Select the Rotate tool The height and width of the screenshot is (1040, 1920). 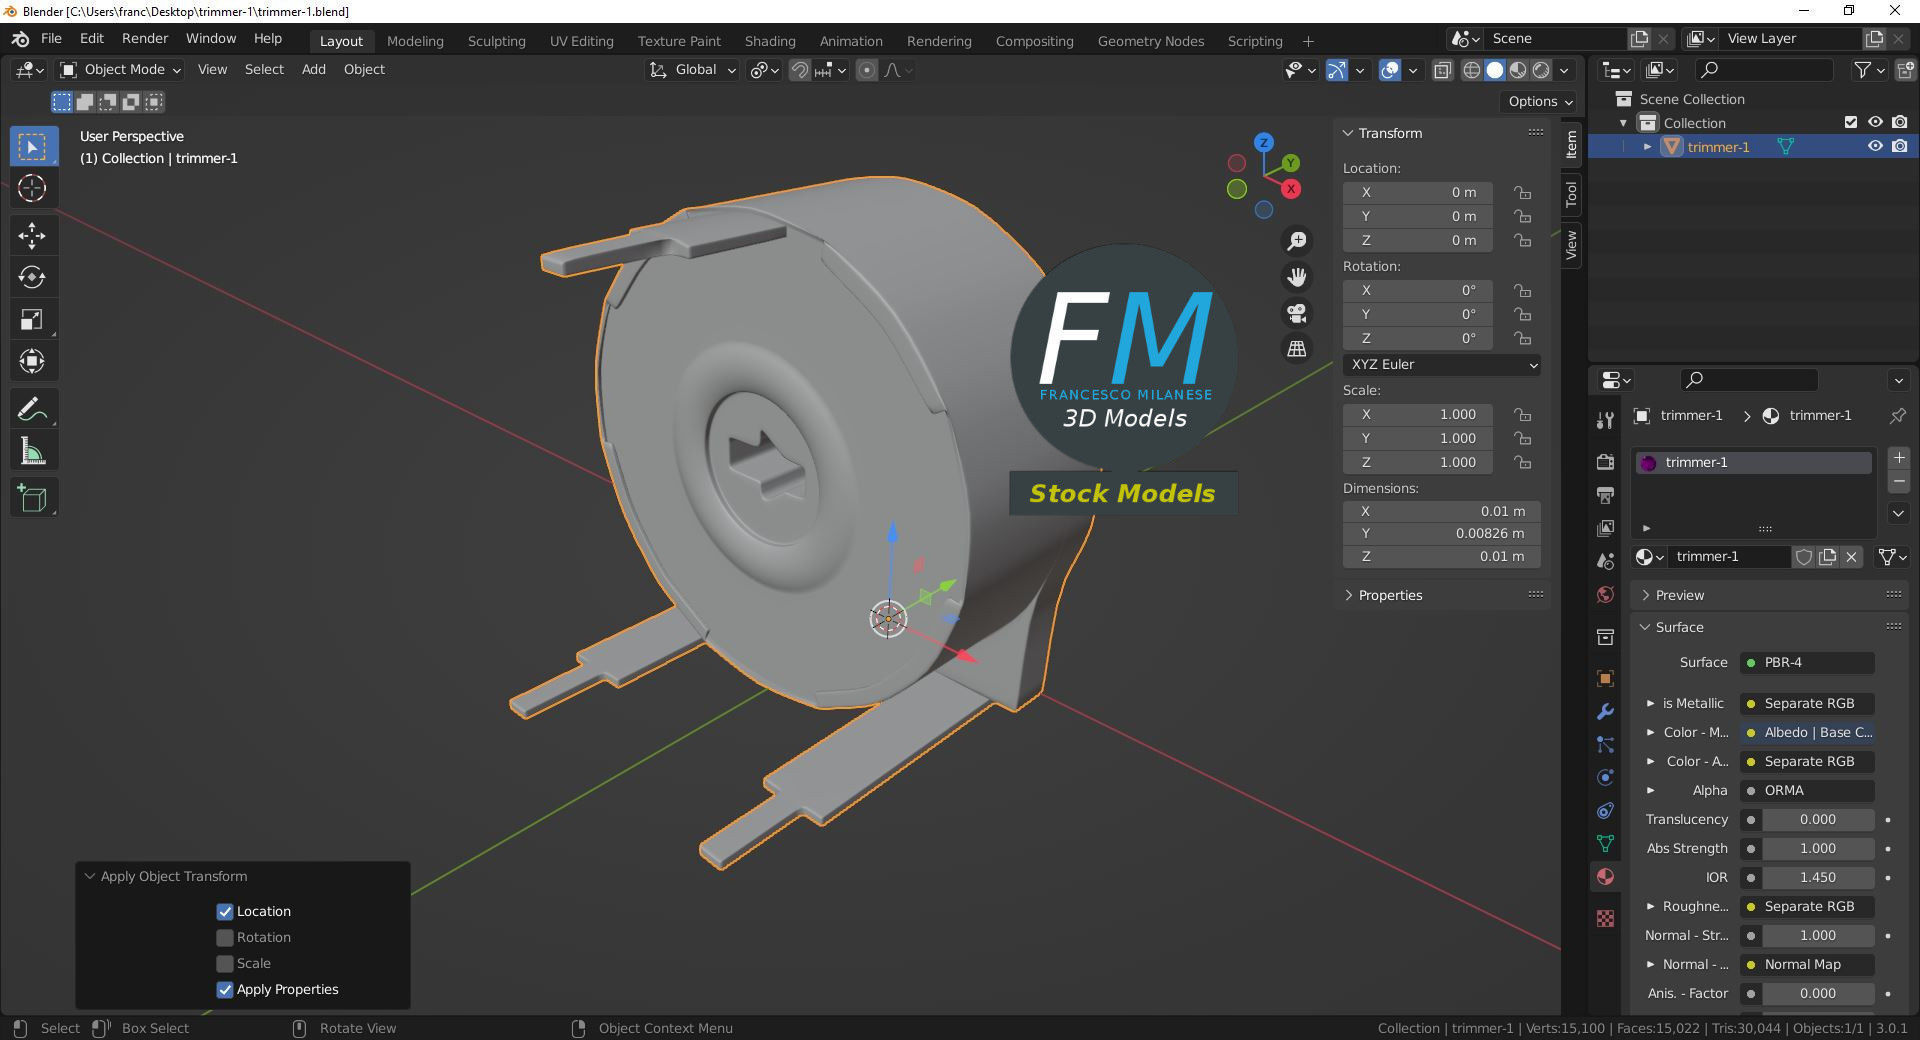[x=32, y=277]
